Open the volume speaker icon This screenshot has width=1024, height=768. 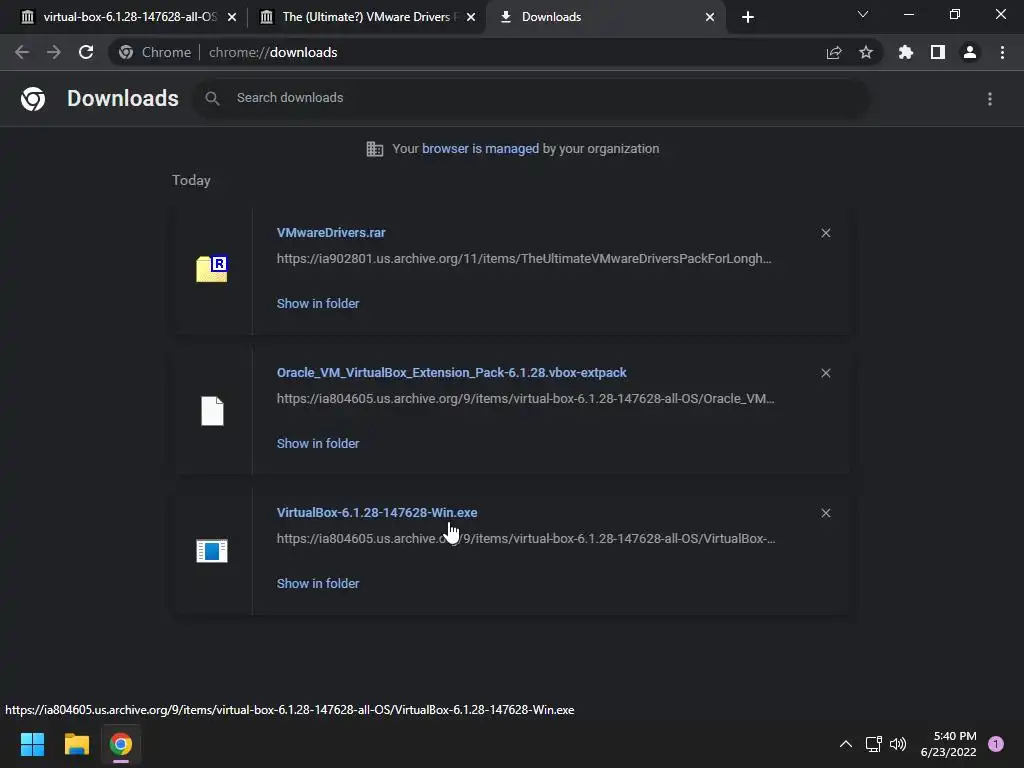[898, 744]
